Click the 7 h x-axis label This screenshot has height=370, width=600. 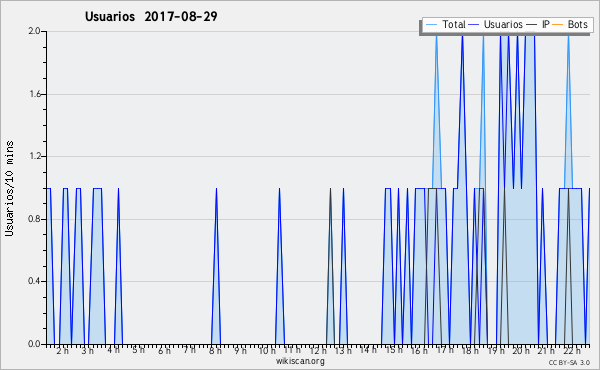point(189,350)
